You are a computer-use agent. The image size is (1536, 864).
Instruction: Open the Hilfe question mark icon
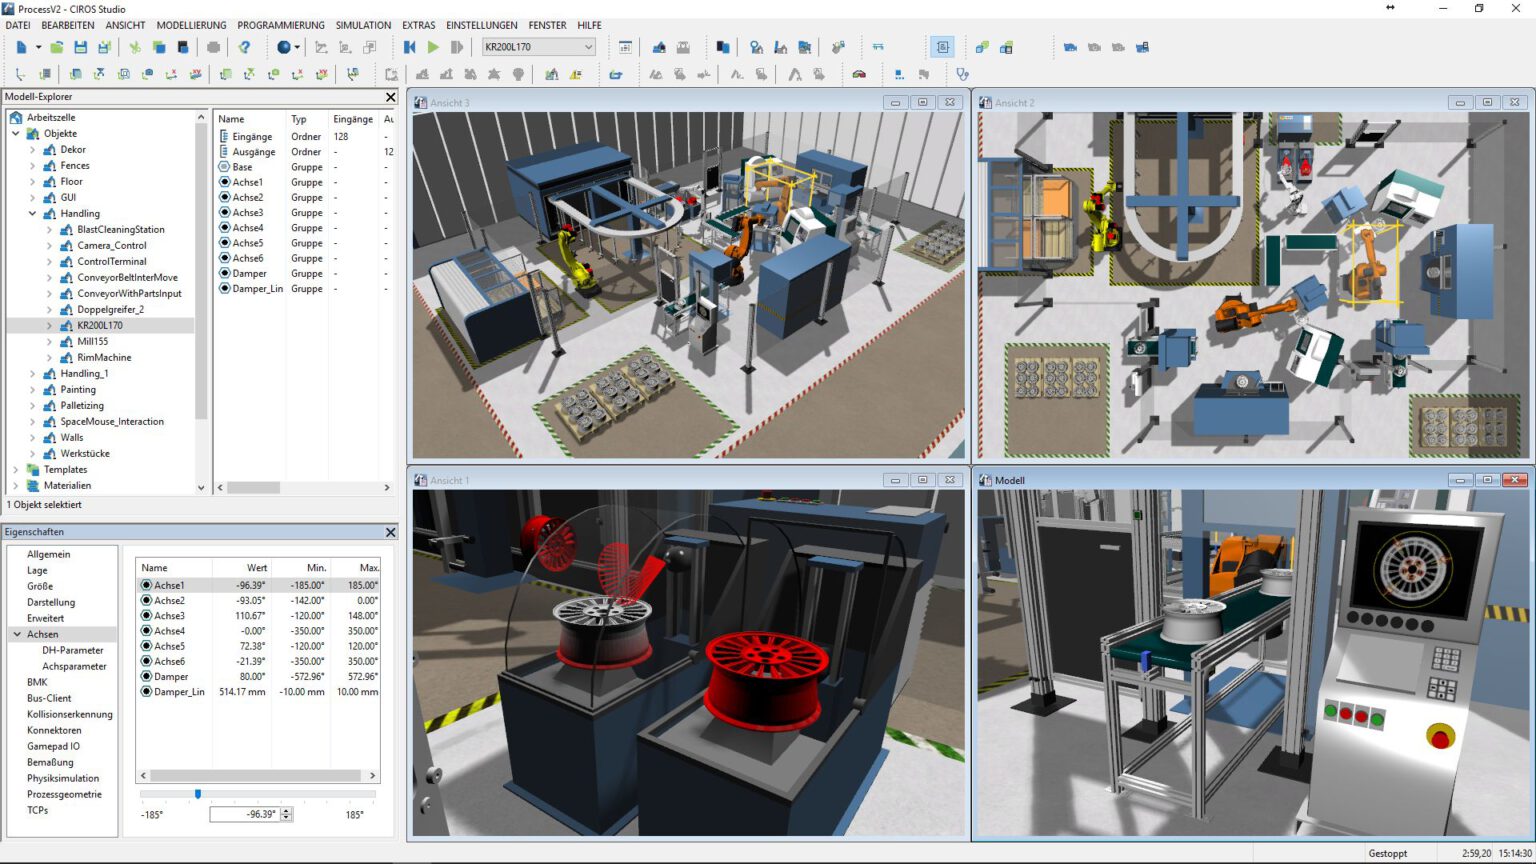(x=245, y=47)
